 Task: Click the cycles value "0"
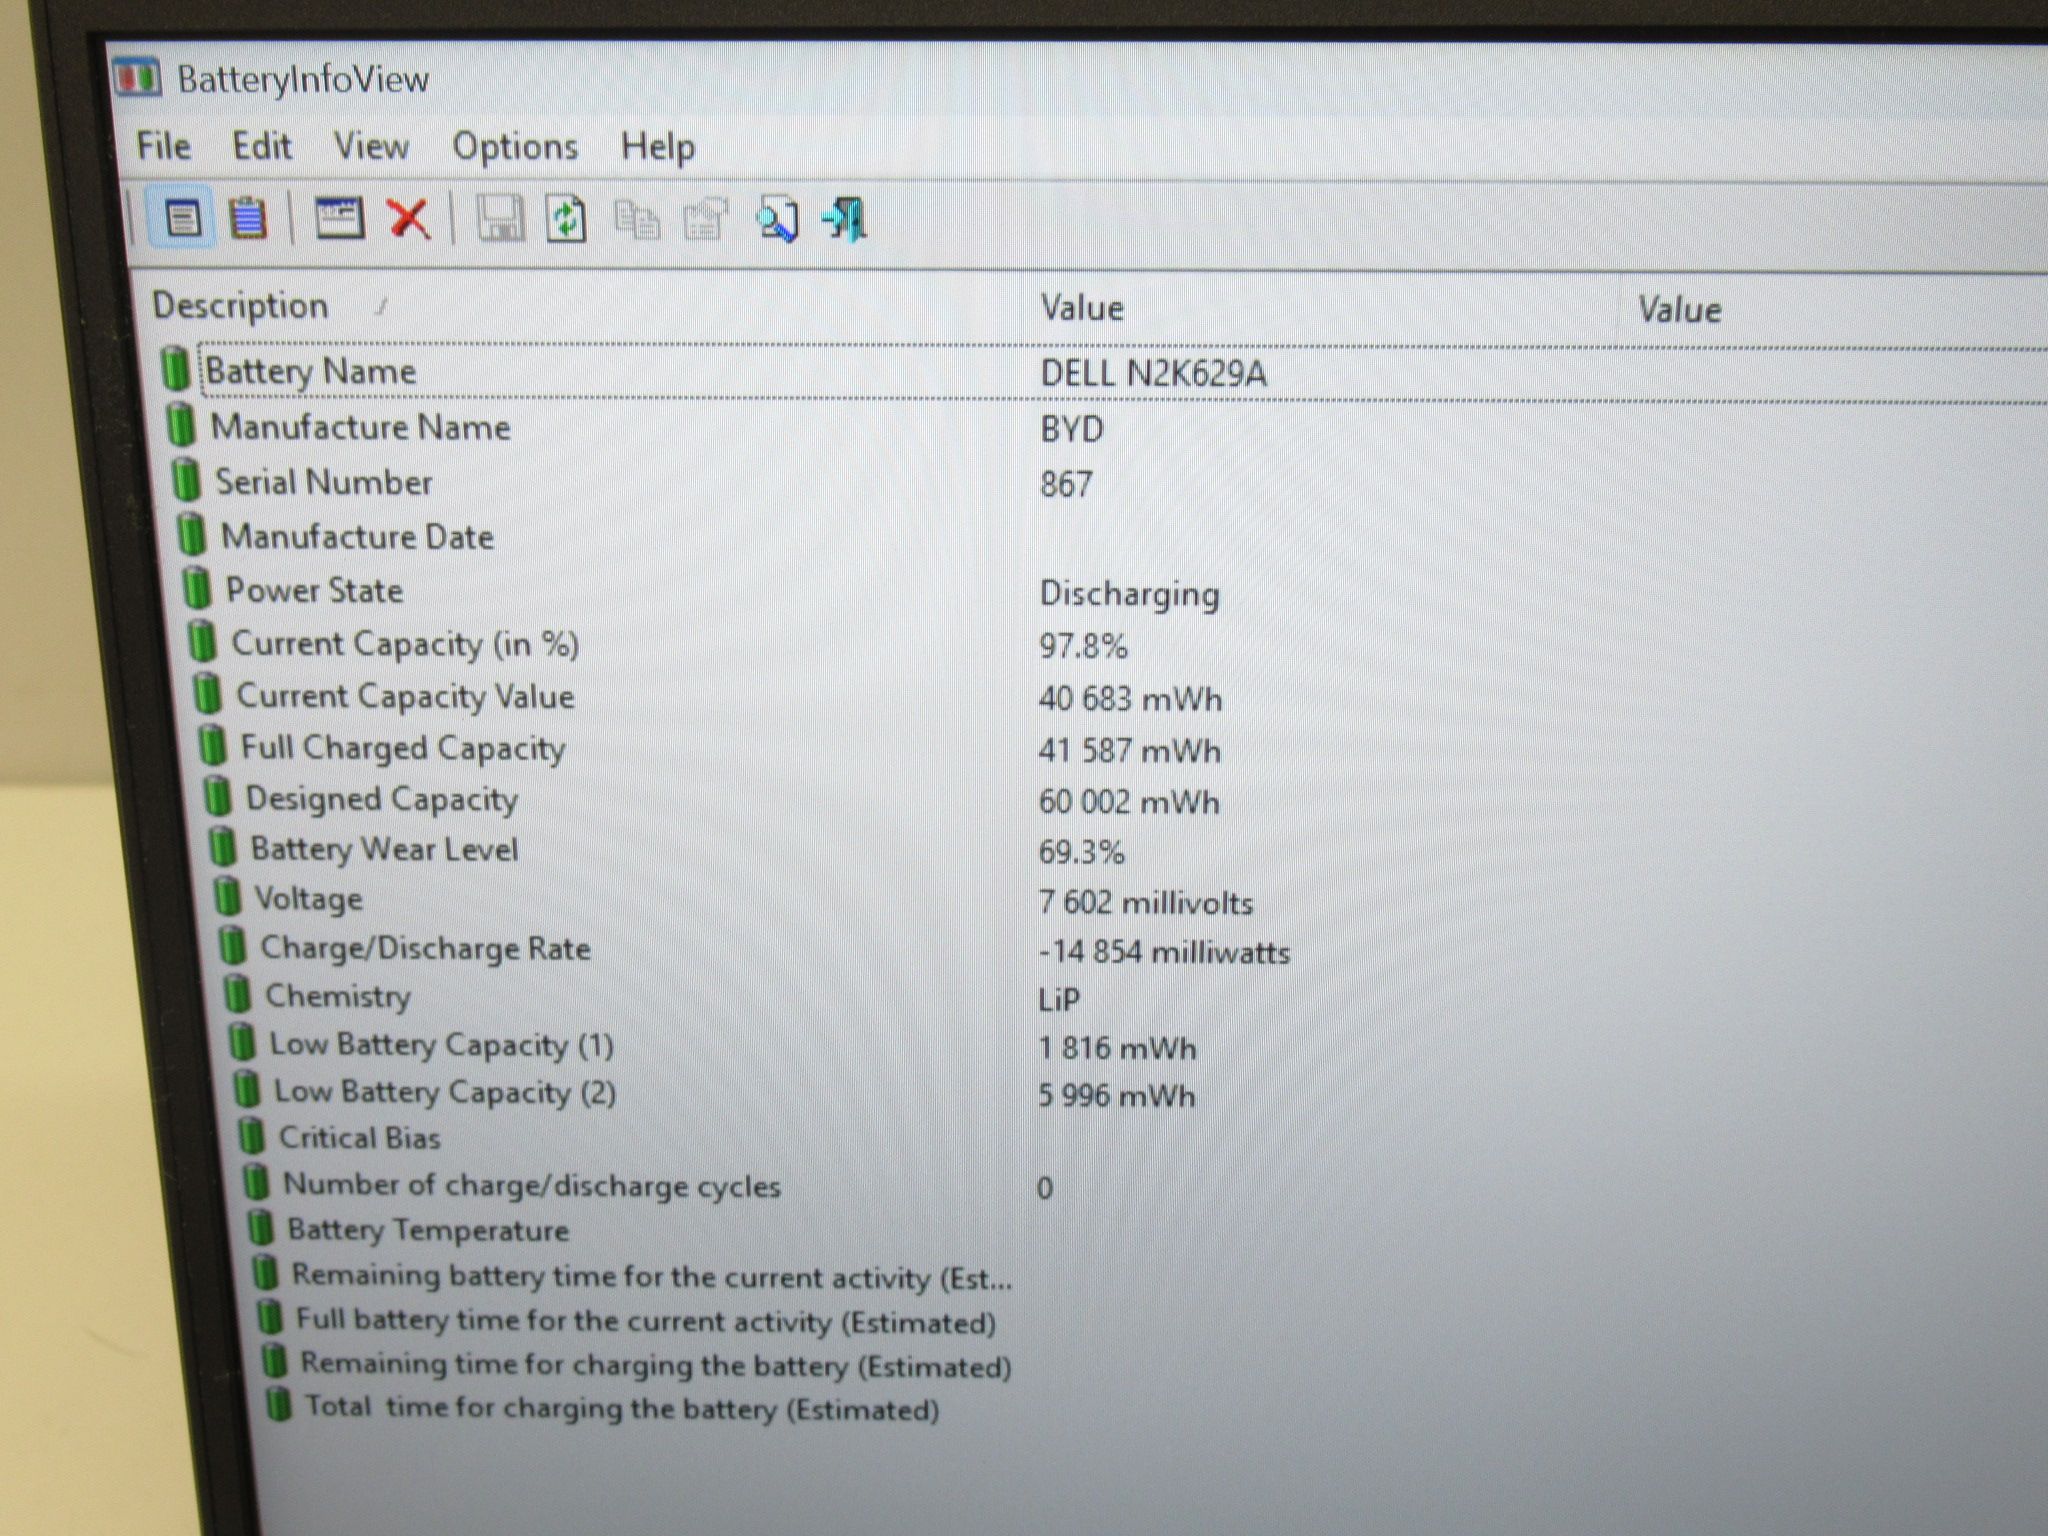pyautogui.click(x=1044, y=1188)
